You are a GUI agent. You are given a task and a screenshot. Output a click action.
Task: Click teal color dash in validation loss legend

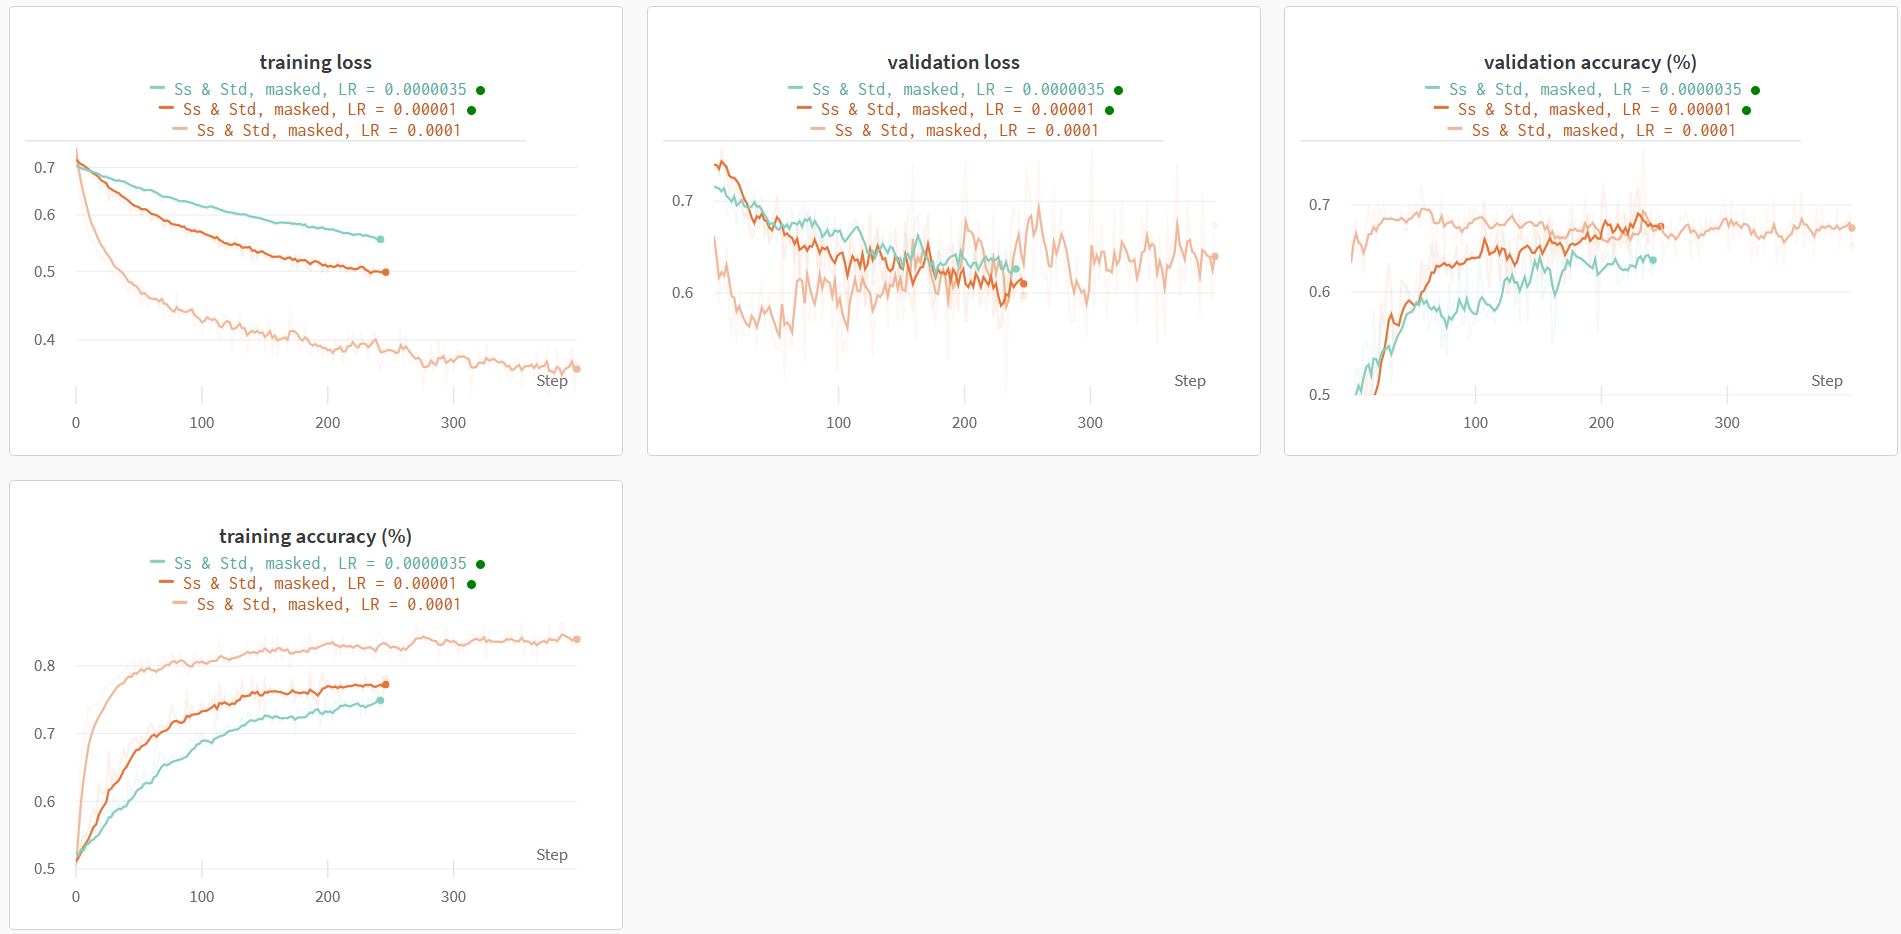coord(796,88)
